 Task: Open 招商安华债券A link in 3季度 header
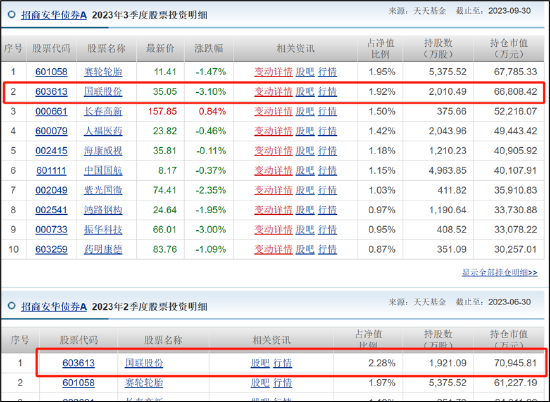coord(54,15)
